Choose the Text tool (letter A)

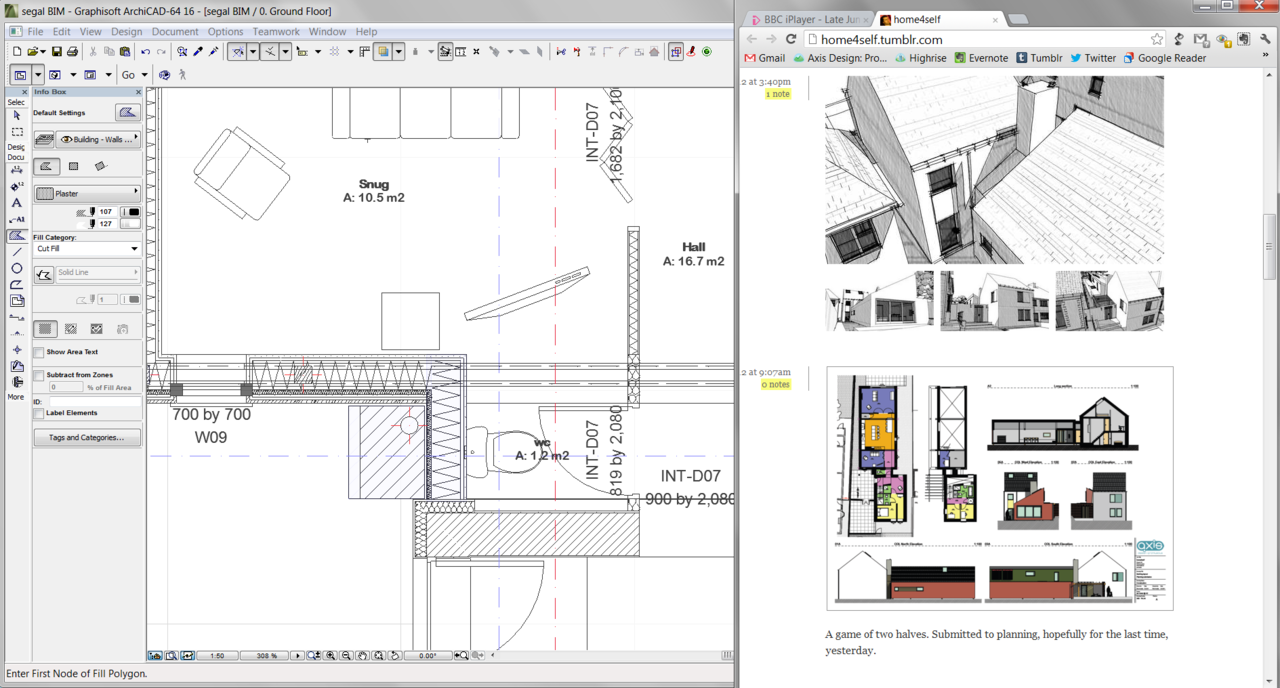point(16,203)
